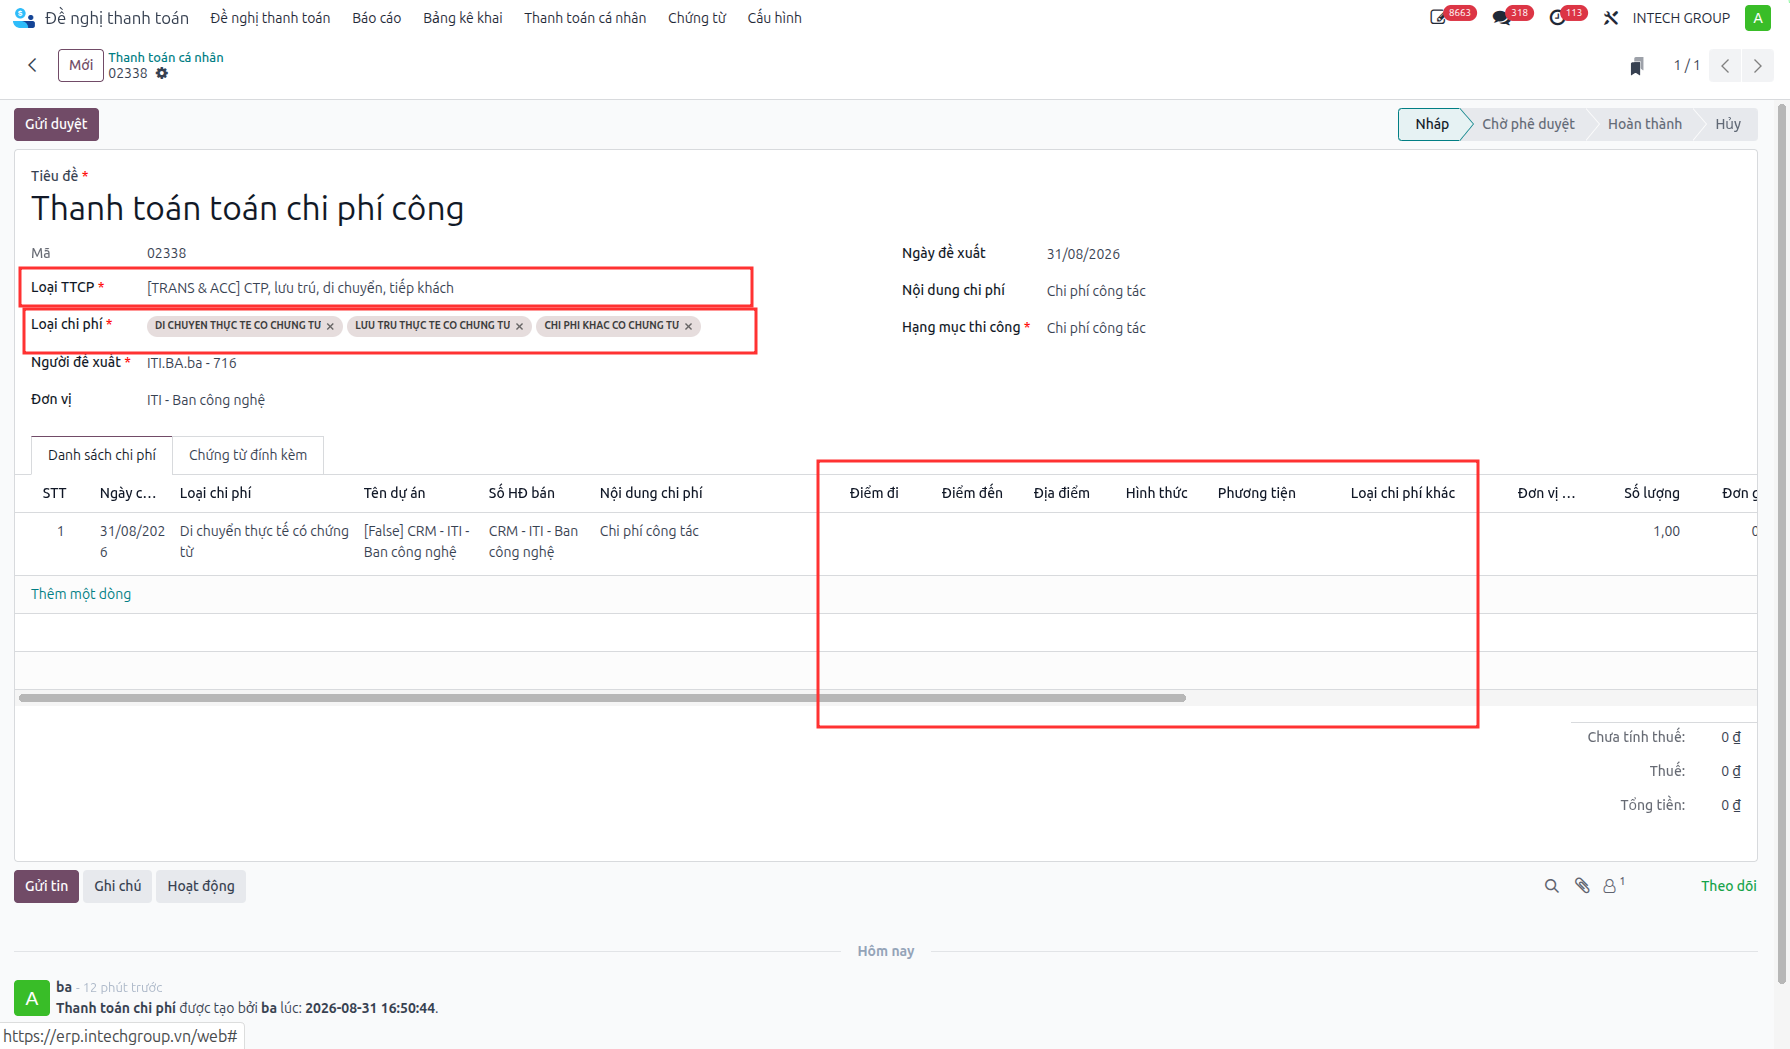Viewport: 1790px width, 1049px height.
Task: Show followers via the person icon
Action: (x=1613, y=886)
